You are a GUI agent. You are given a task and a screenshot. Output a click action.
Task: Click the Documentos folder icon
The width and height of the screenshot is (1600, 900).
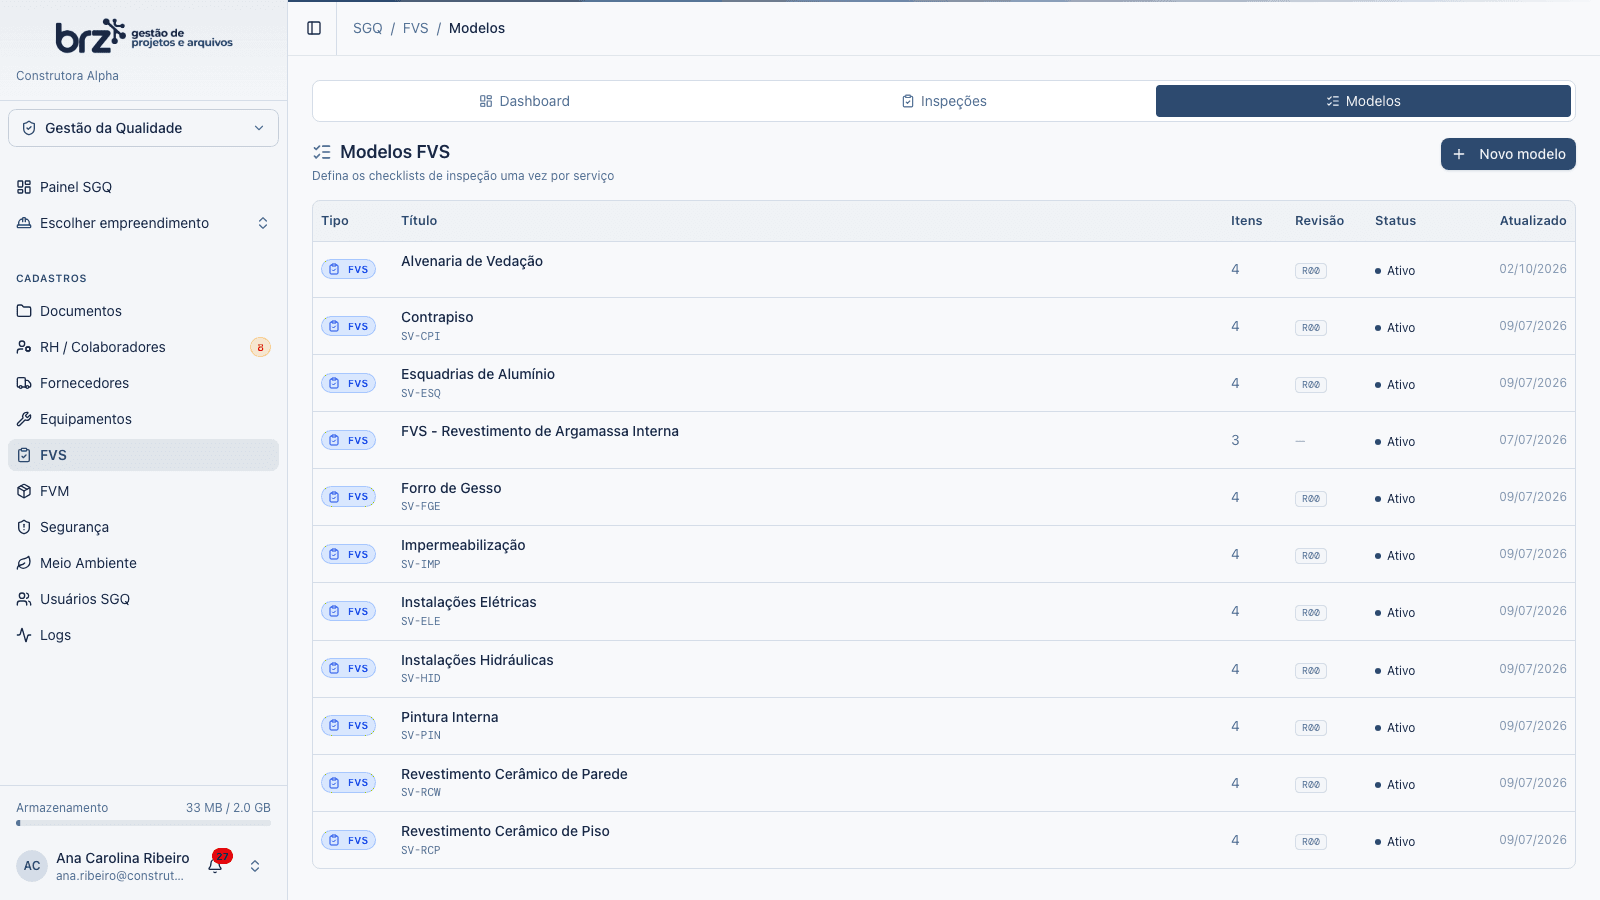pos(24,311)
